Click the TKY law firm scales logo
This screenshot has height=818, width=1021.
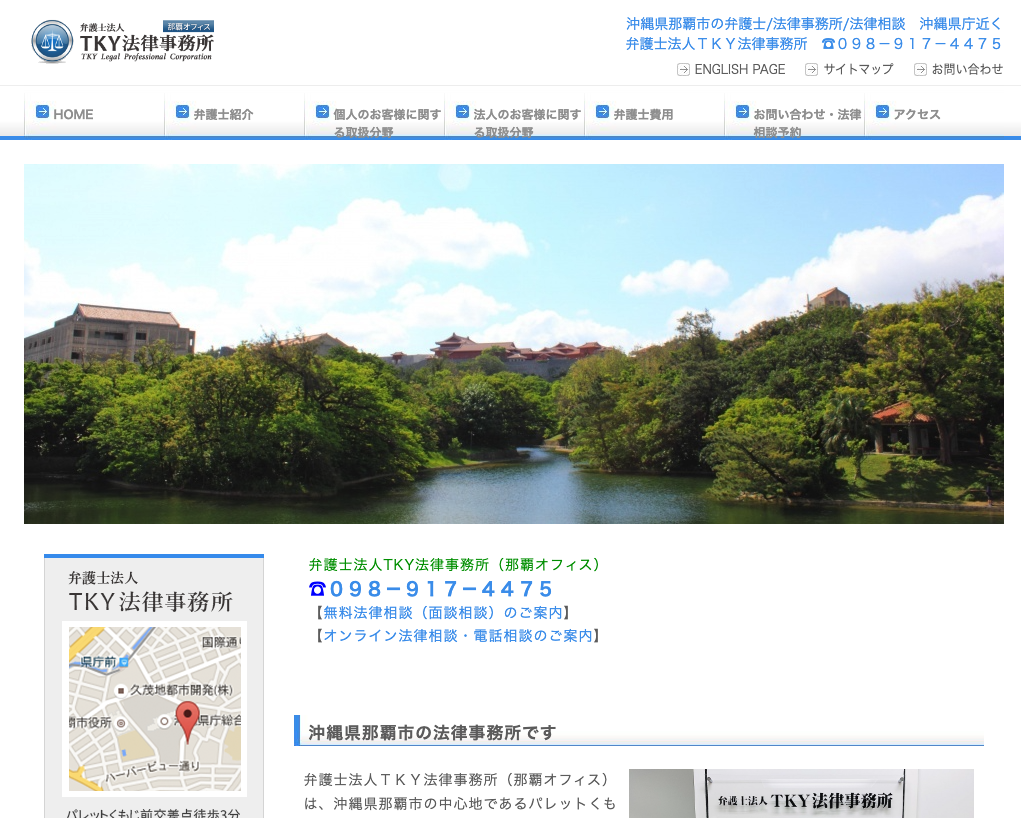tap(52, 42)
